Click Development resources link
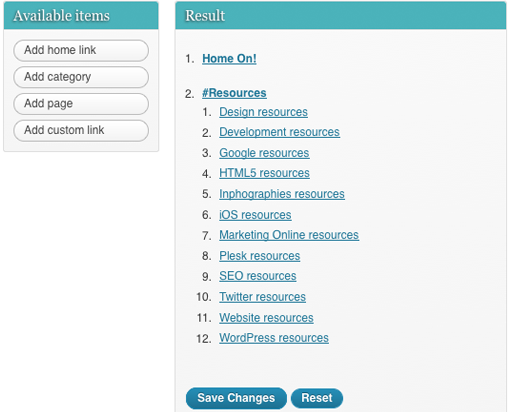Viewport: 510px width, 412px height. coord(279,132)
